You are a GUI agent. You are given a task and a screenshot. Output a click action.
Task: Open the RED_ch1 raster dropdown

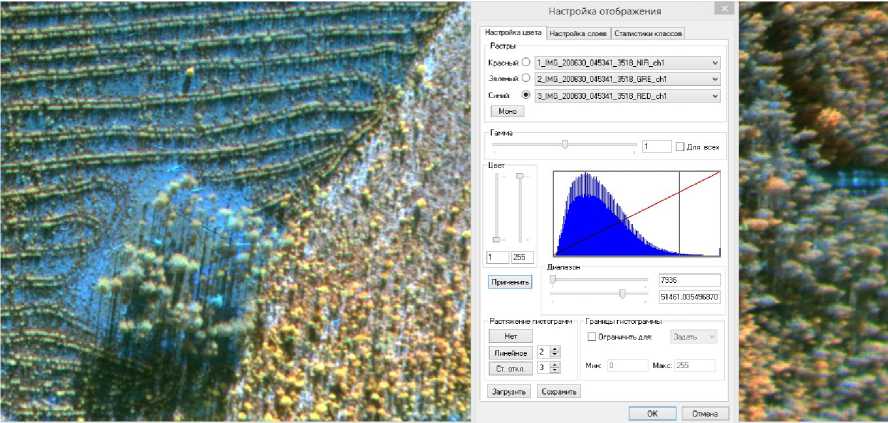627,96
